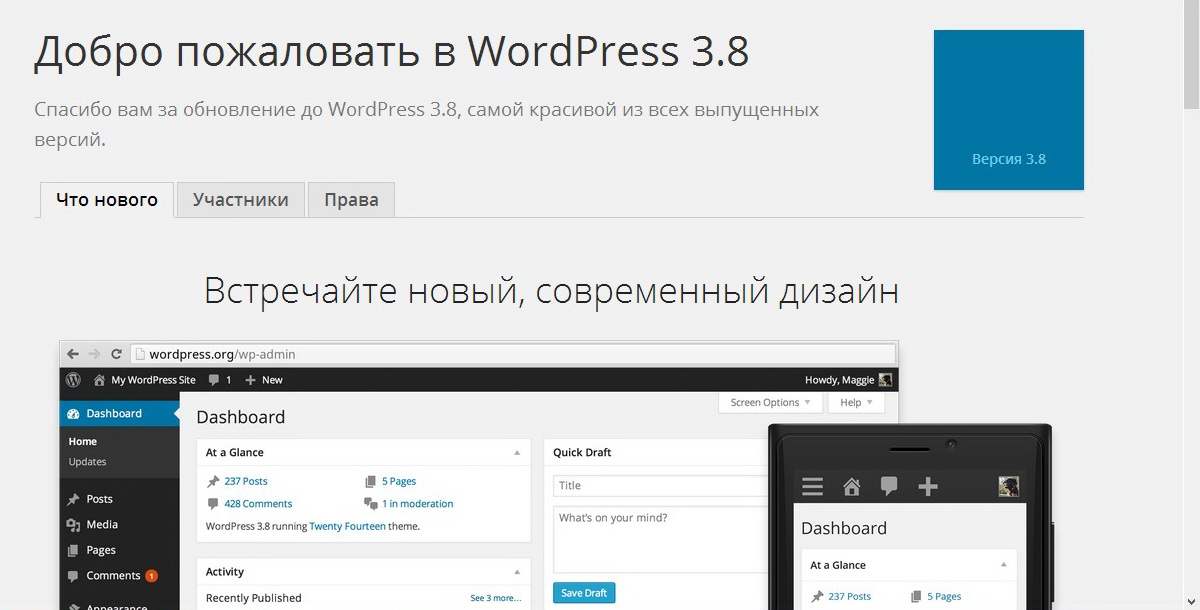Click the plus New item in admin bar
Viewport: 1200px width, 610px height.
(x=264, y=380)
